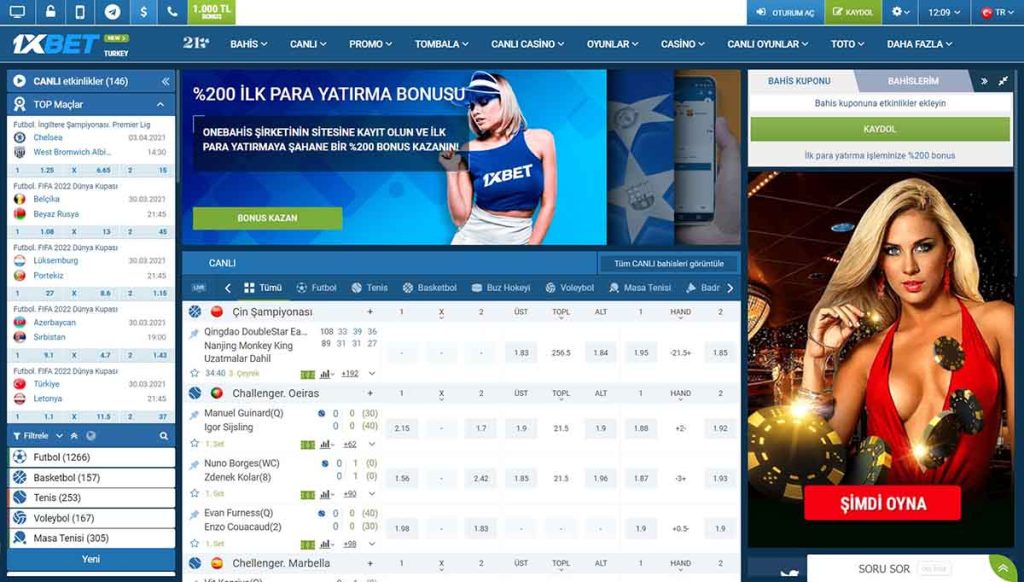The height and width of the screenshot is (582, 1024).
Task: Expand the CANLI OYUNLAR dropdown
Action: [767, 44]
